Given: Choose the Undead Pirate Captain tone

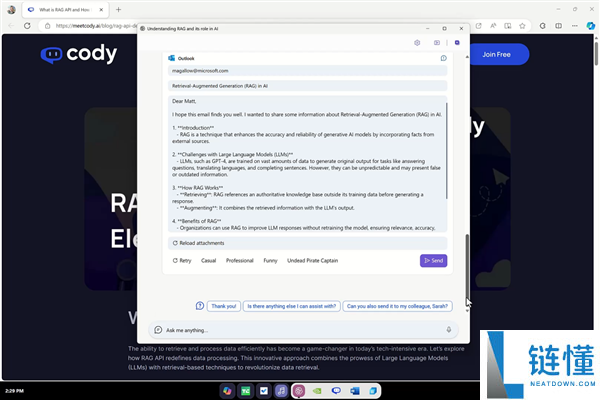Looking at the screenshot, I should pos(313,261).
